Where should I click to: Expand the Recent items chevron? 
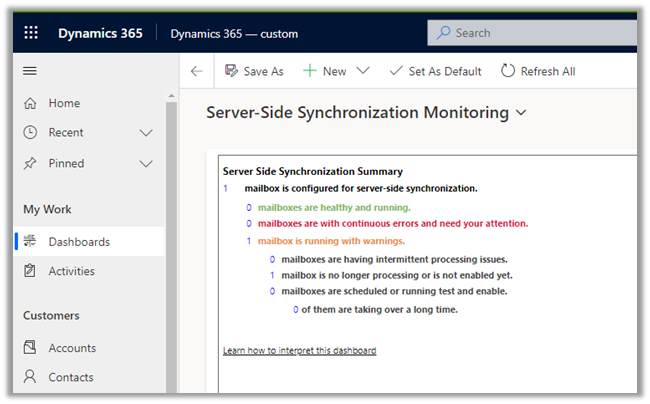click(x=146, y=133)
